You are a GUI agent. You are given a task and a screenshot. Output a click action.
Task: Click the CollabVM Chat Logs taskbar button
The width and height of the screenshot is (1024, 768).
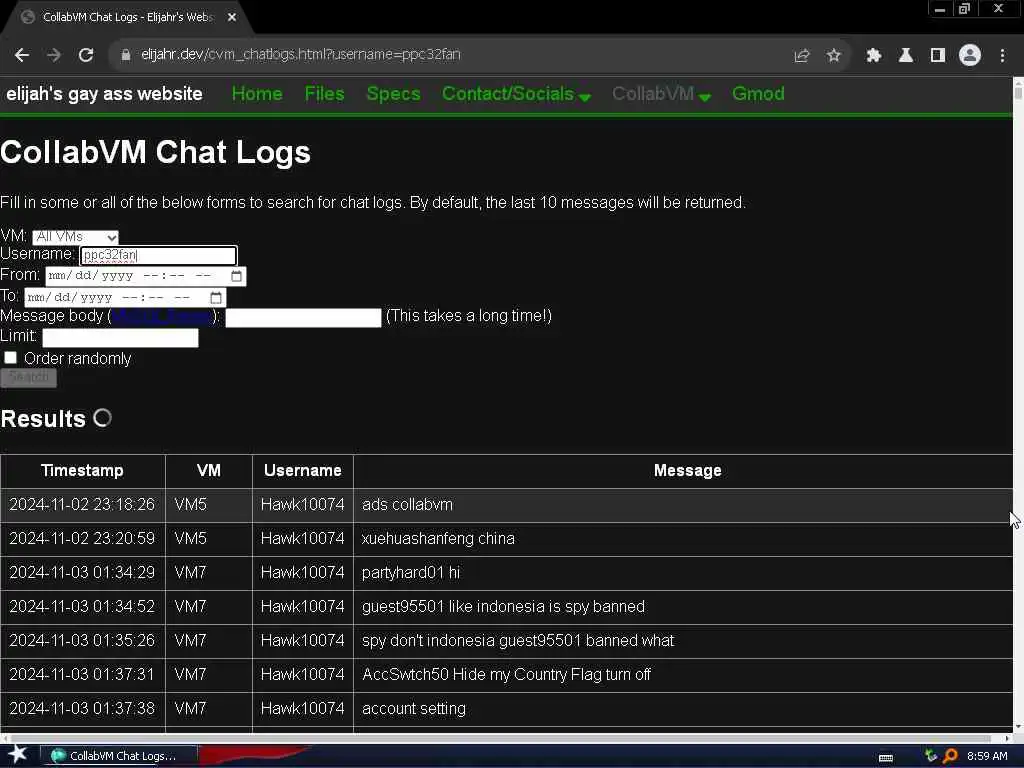[118, 756]
